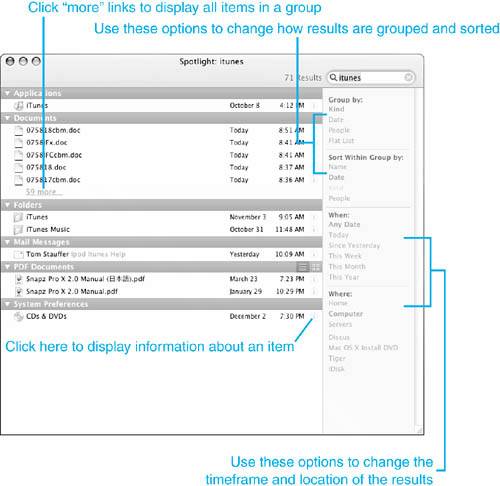
Task: Open the 59 more link
Action: 44,192
